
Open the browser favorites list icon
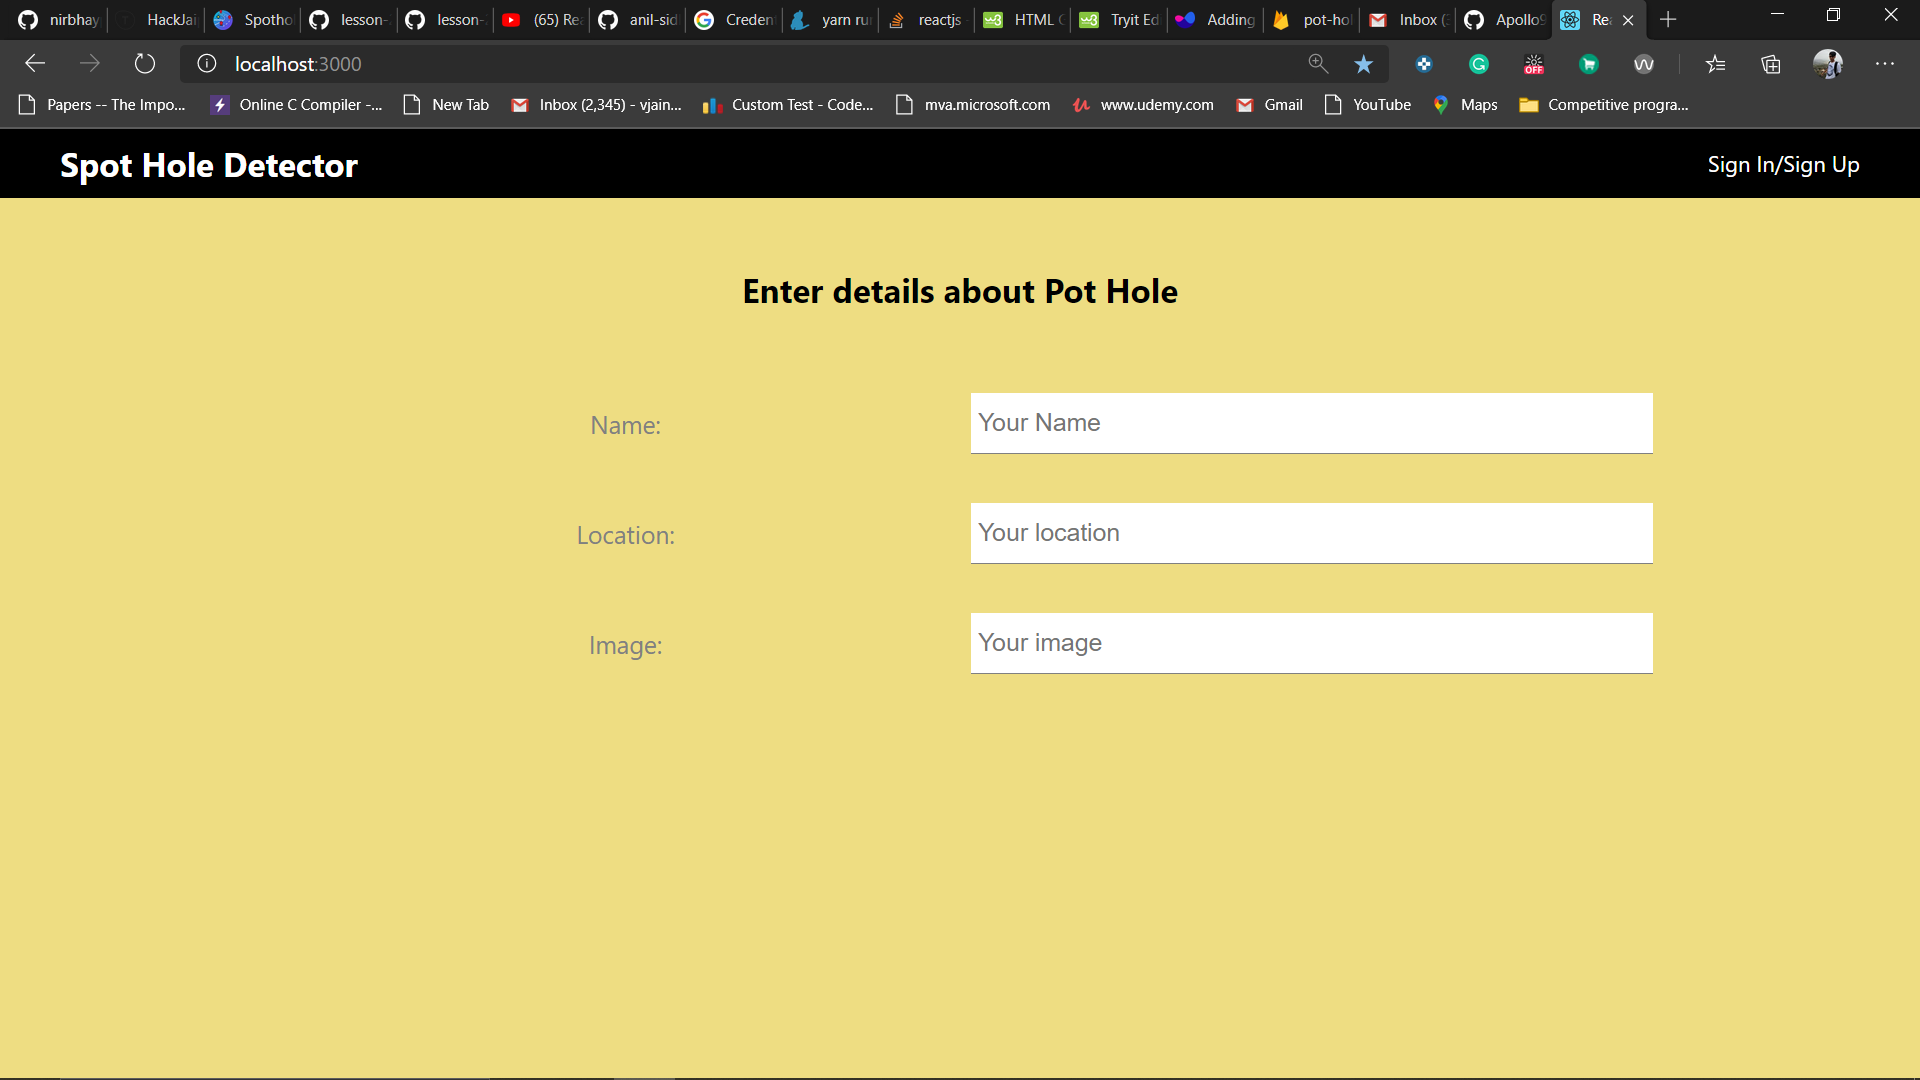(1716, 64)
